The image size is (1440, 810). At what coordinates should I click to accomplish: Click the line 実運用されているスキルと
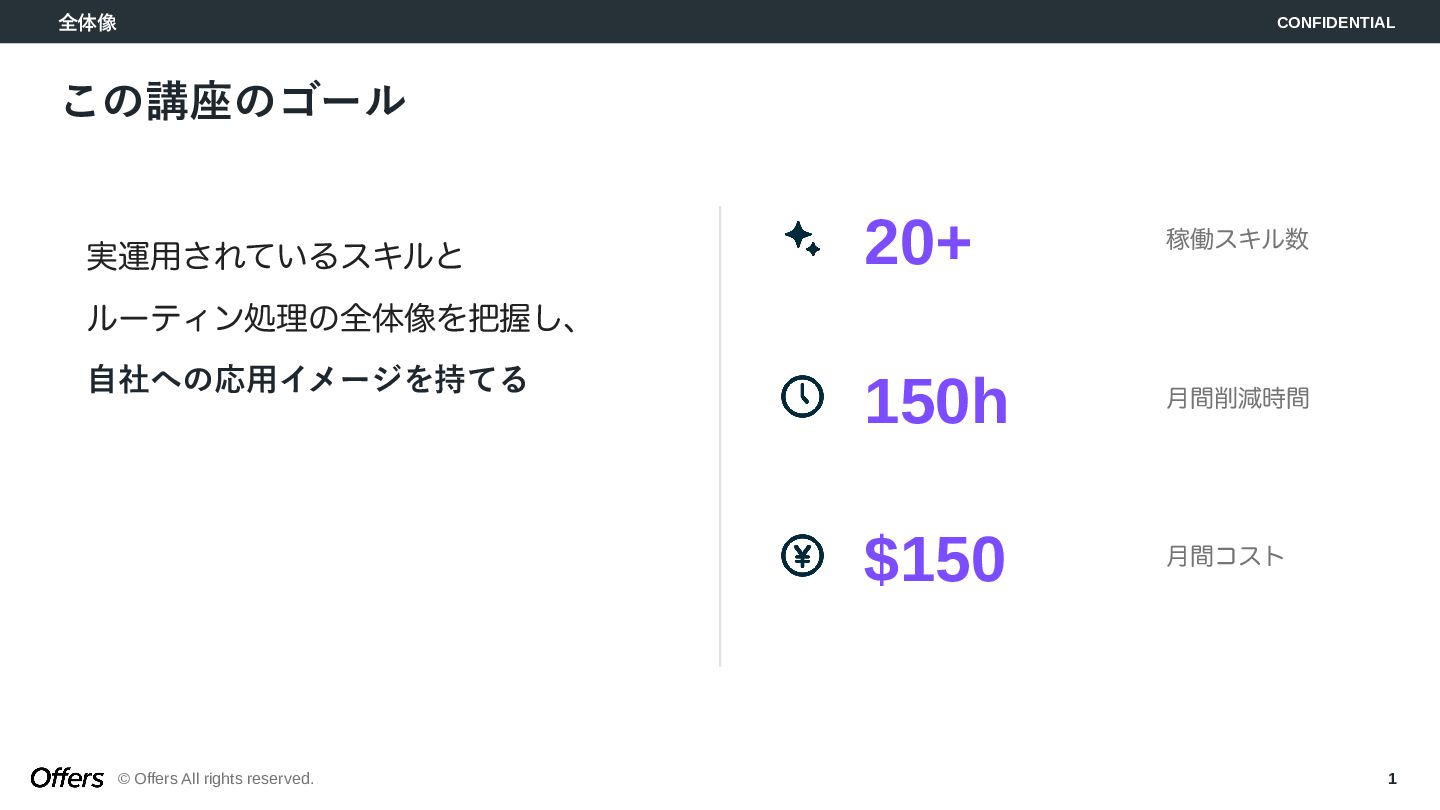[275, 256]
